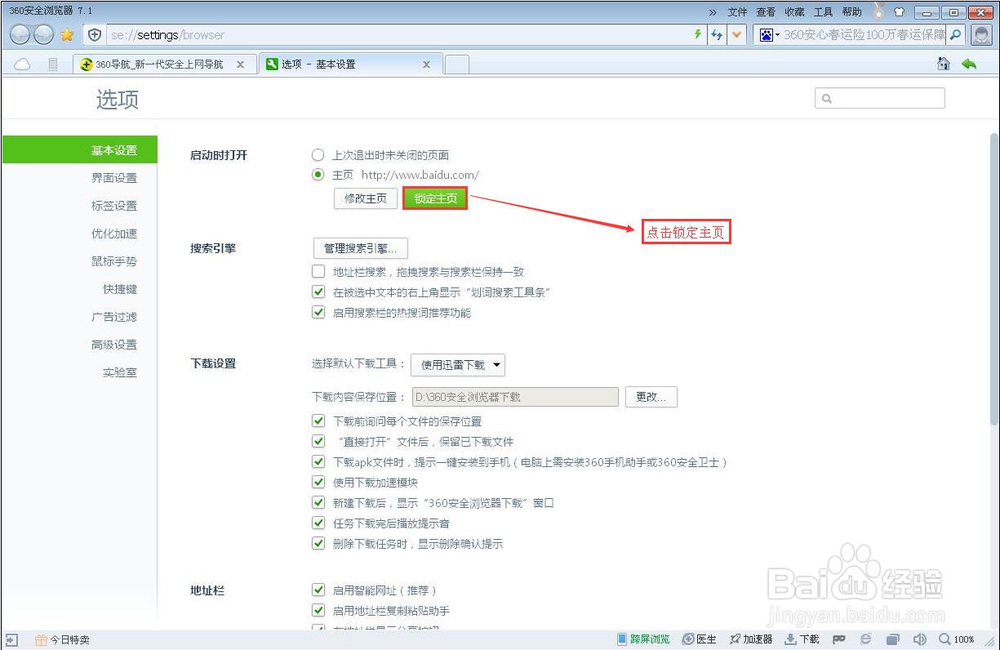Click the green undo closed tab arrow
This screenshot has width=1000, height=650.
969,64
